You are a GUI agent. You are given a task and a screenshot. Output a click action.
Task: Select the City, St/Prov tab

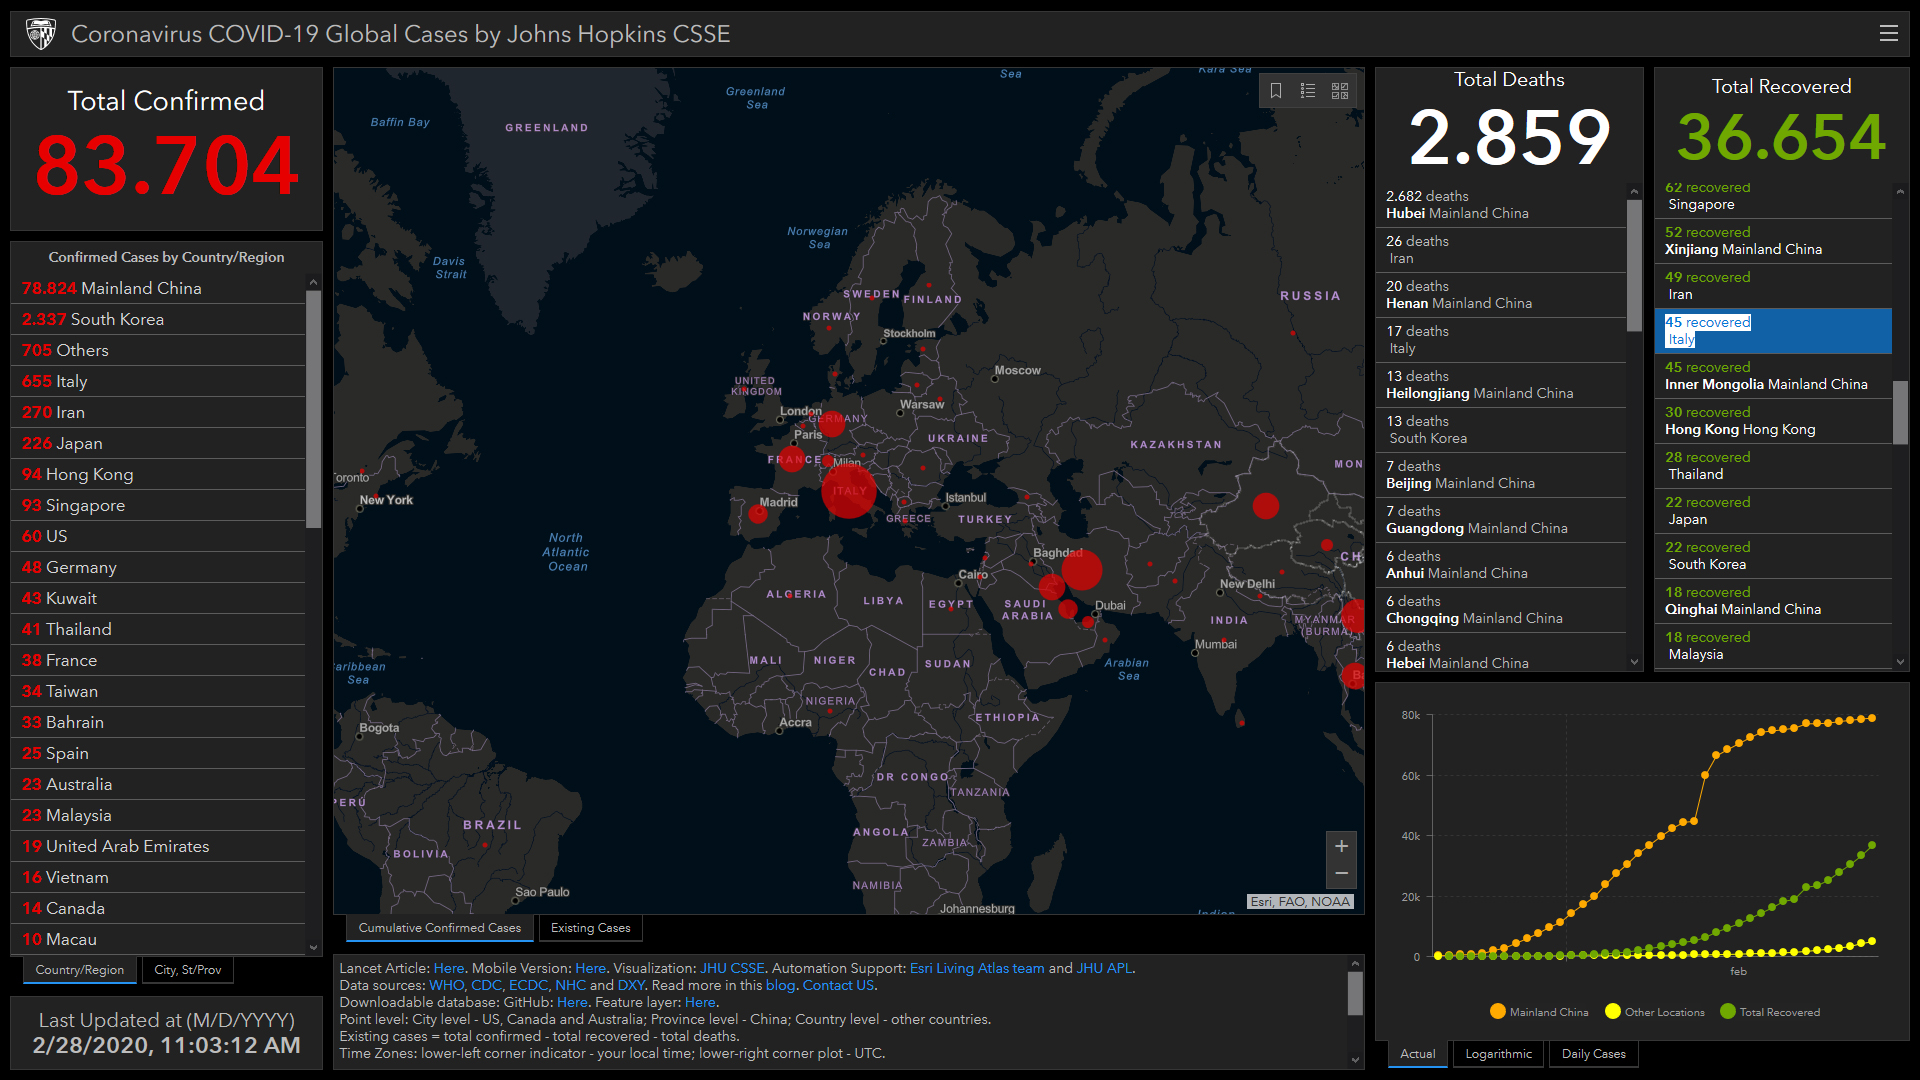tap(188, 970)
